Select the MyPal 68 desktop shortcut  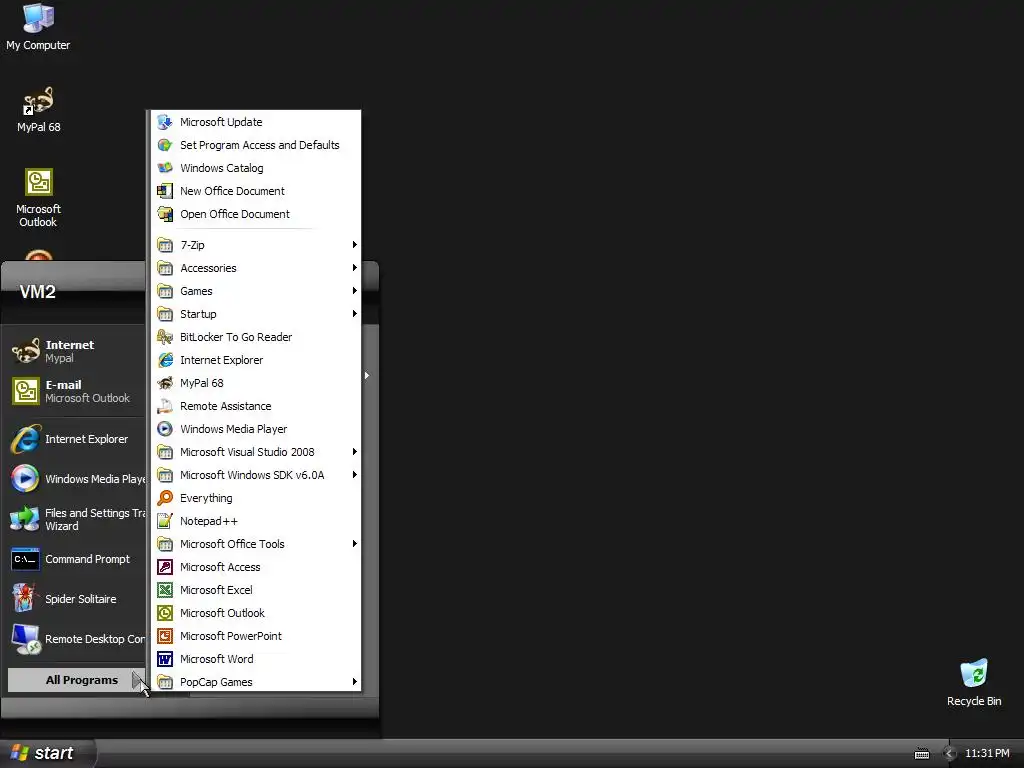pyautogui.click(x=39, y=110)
